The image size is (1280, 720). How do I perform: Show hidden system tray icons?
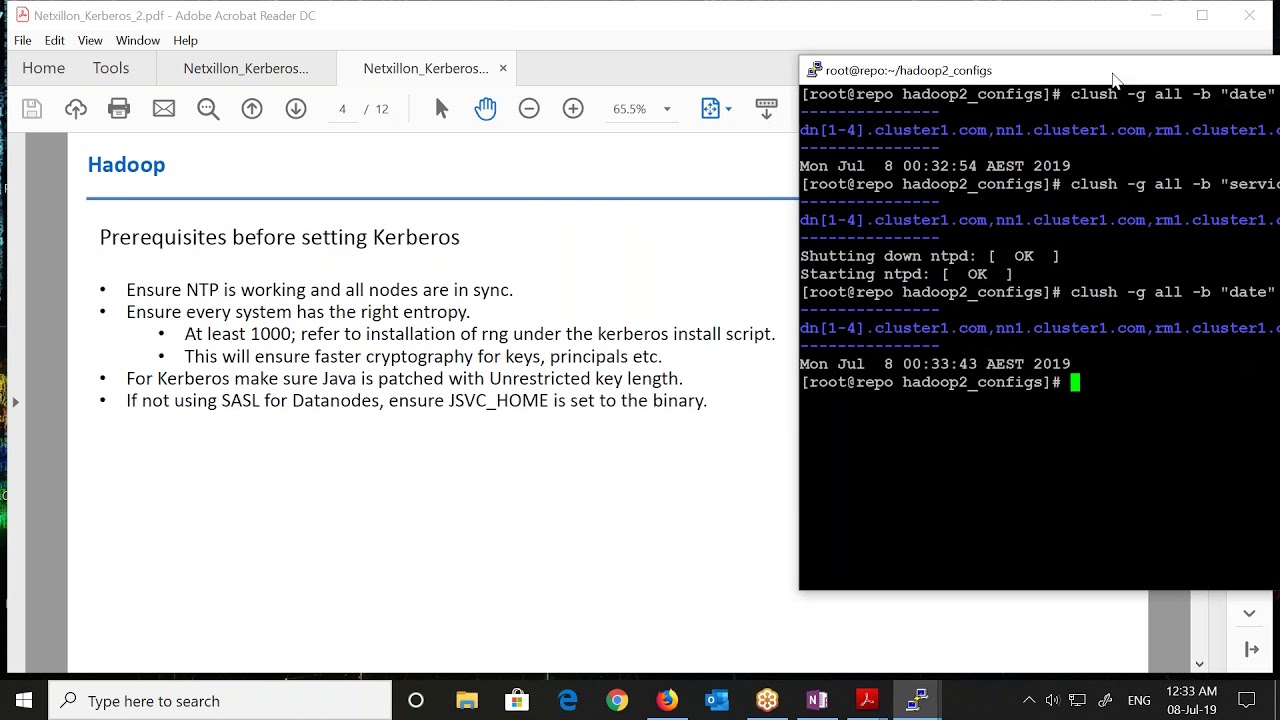[x=1028, y=701]
